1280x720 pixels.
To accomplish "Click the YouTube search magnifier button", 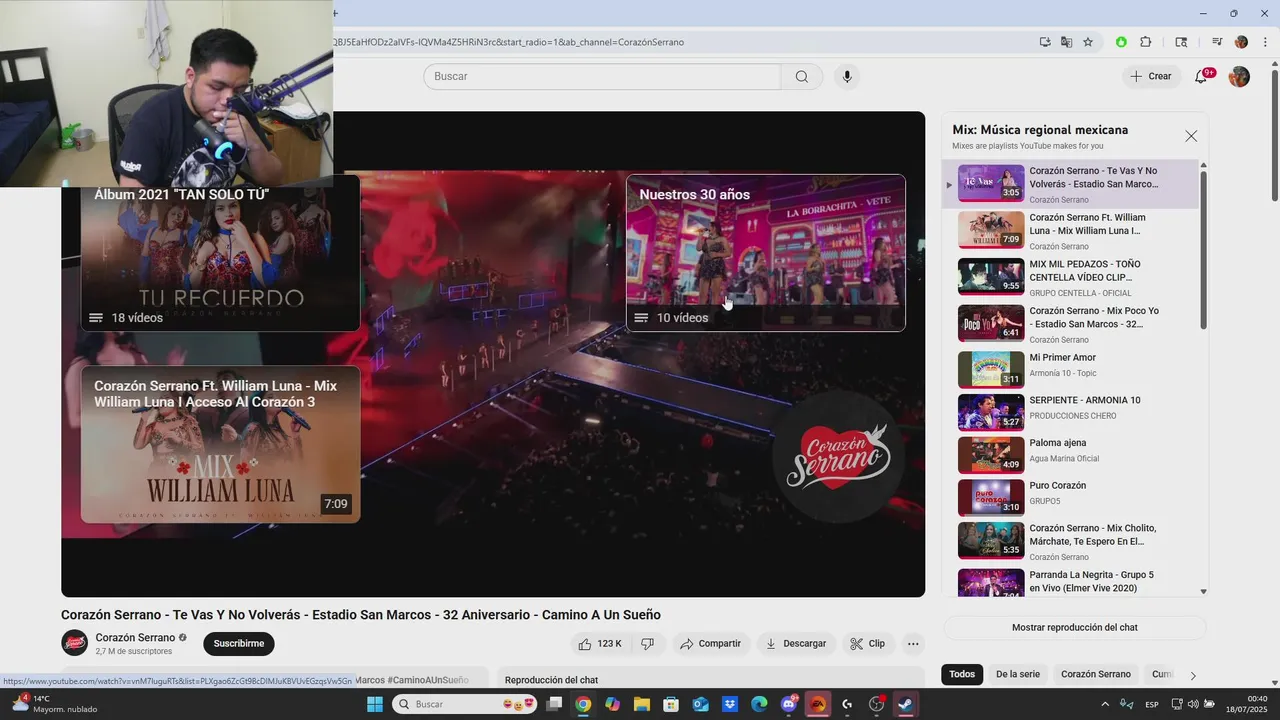I will 802,77.
